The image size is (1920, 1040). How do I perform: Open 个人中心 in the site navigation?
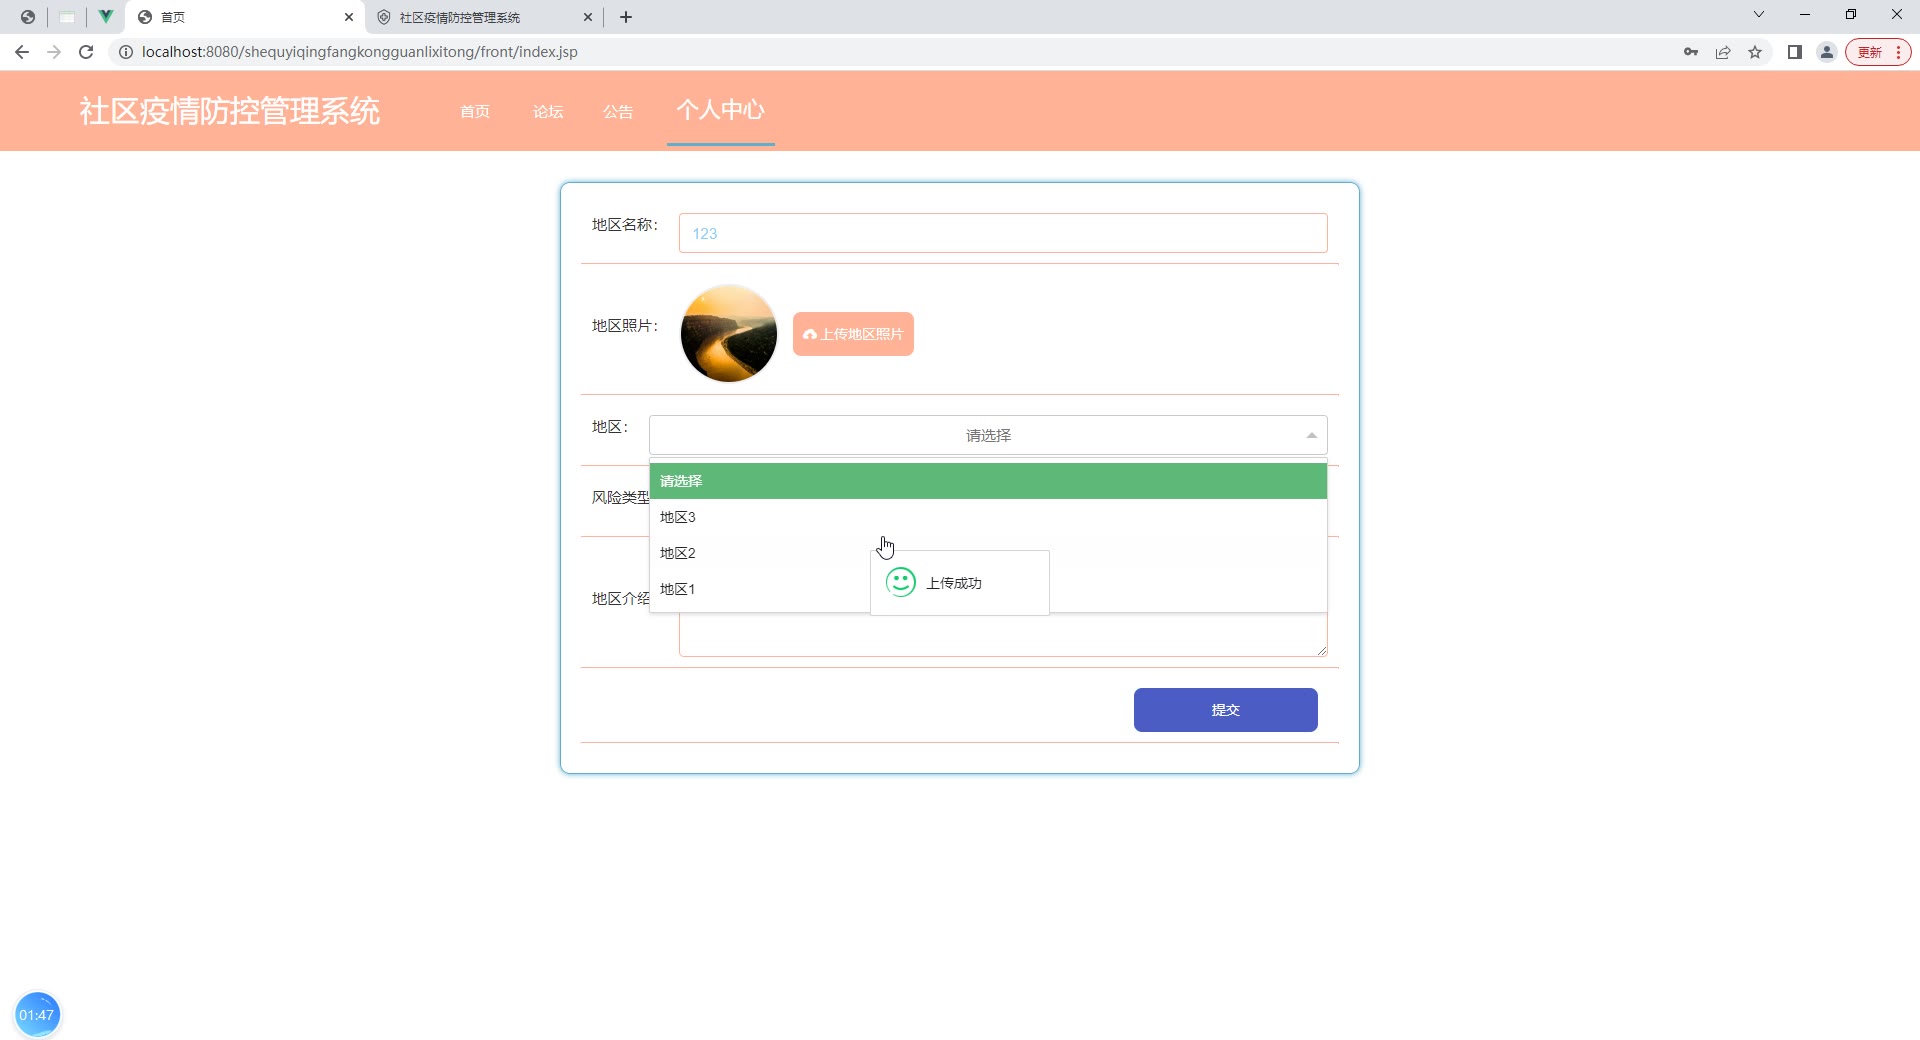pos(721,110)
